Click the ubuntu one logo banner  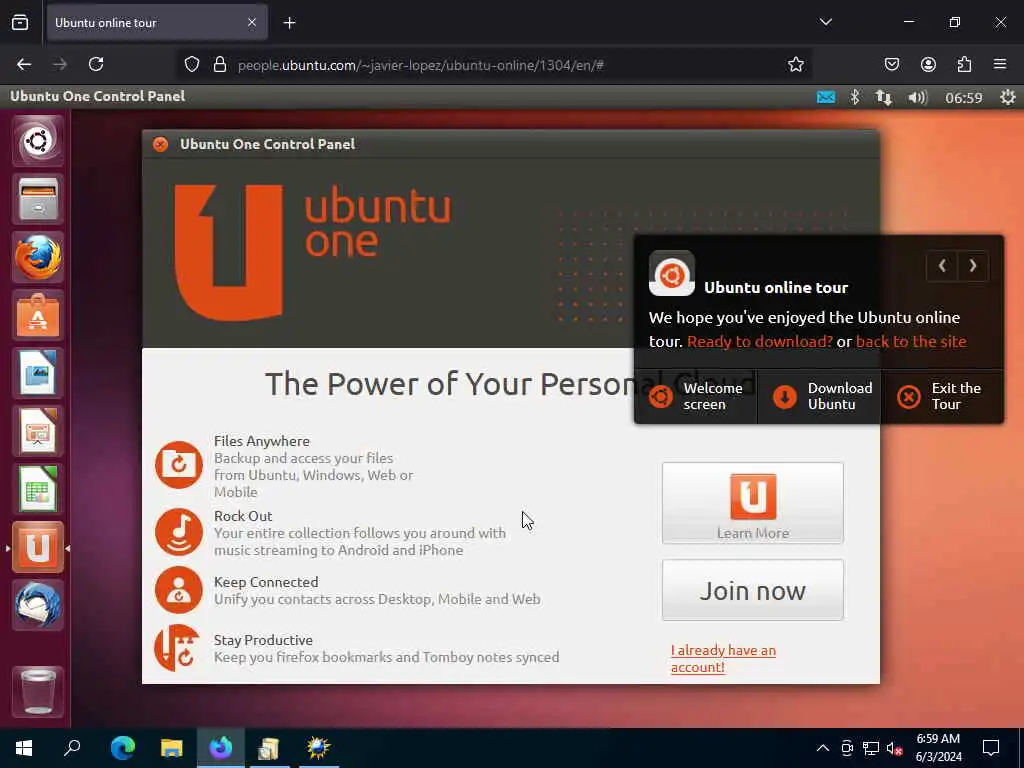click(x=312, y=253)
